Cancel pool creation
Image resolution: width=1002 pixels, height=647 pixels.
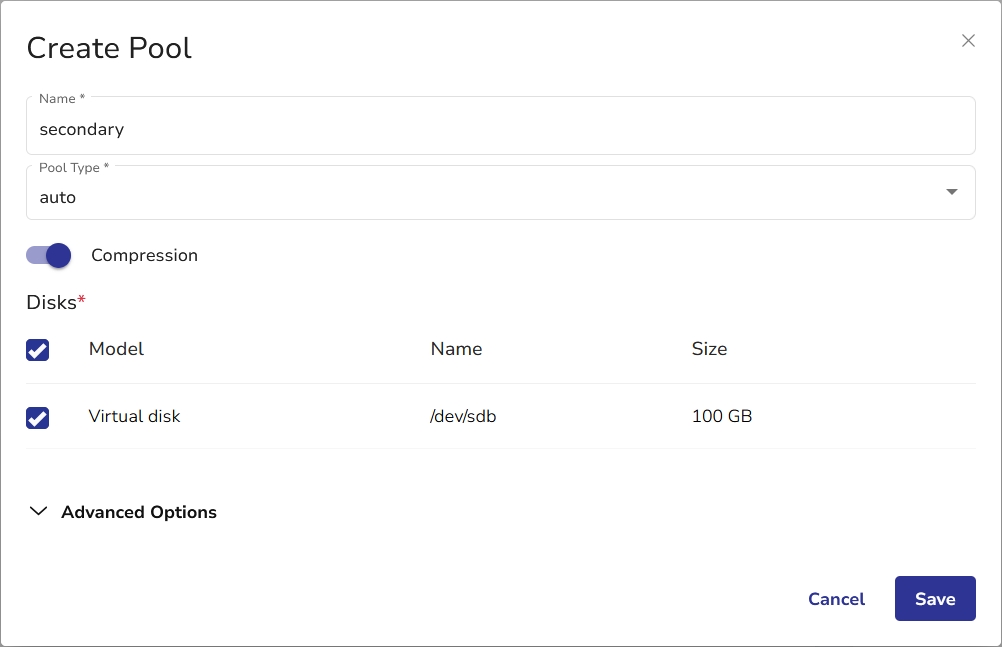click(836, 599)
